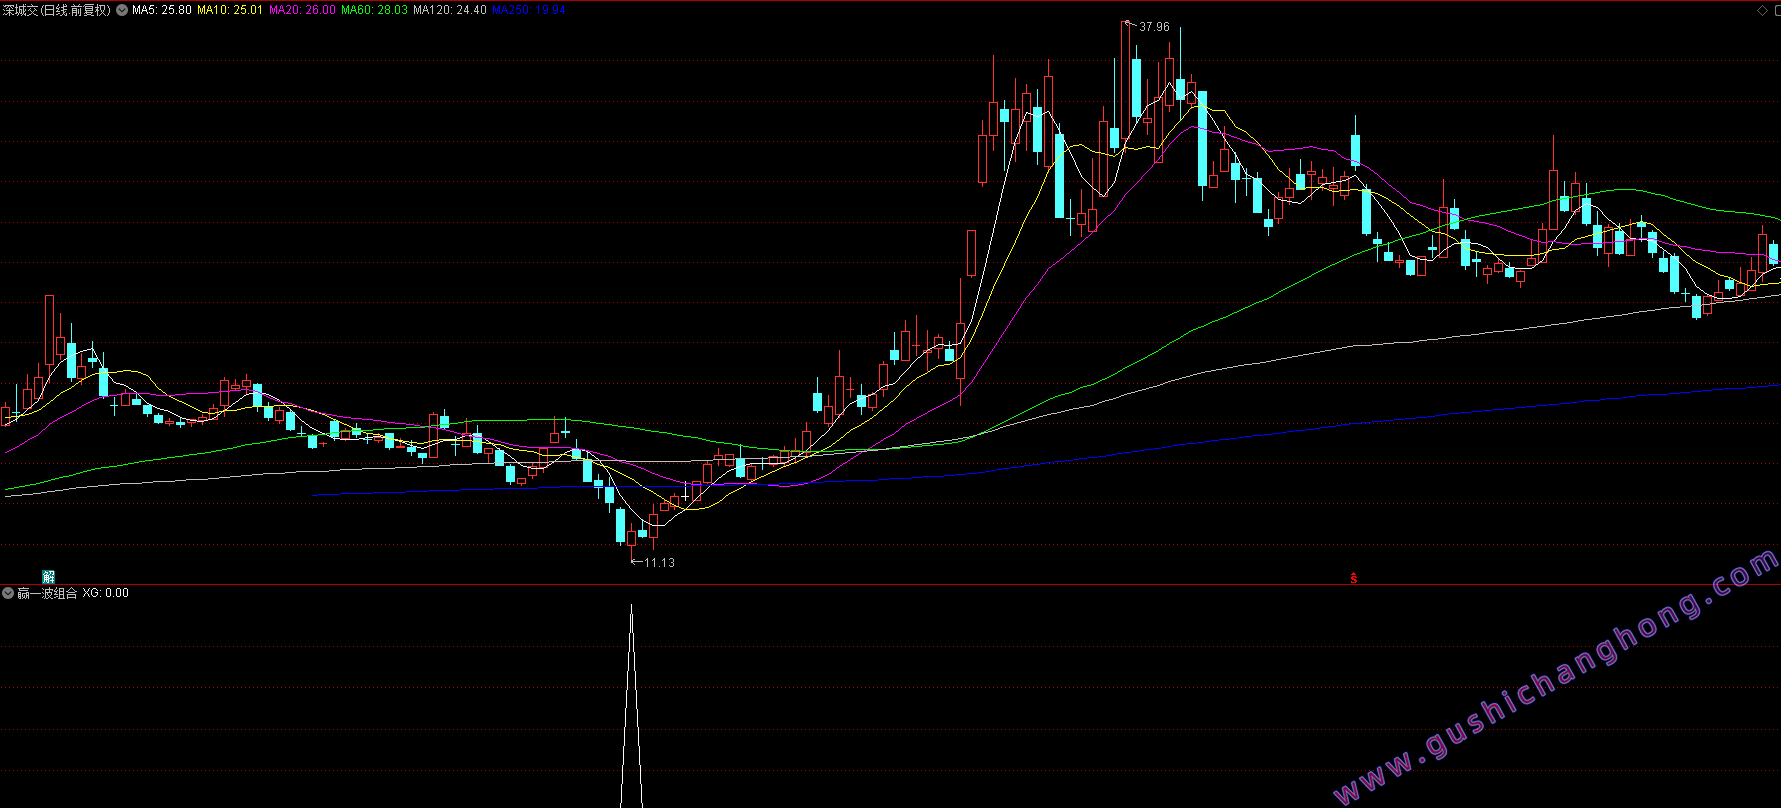The height and width of the screenshot is (808, 1781).
Task: Select the MA120: 24.40 label
Action: (x=450, y=10)
